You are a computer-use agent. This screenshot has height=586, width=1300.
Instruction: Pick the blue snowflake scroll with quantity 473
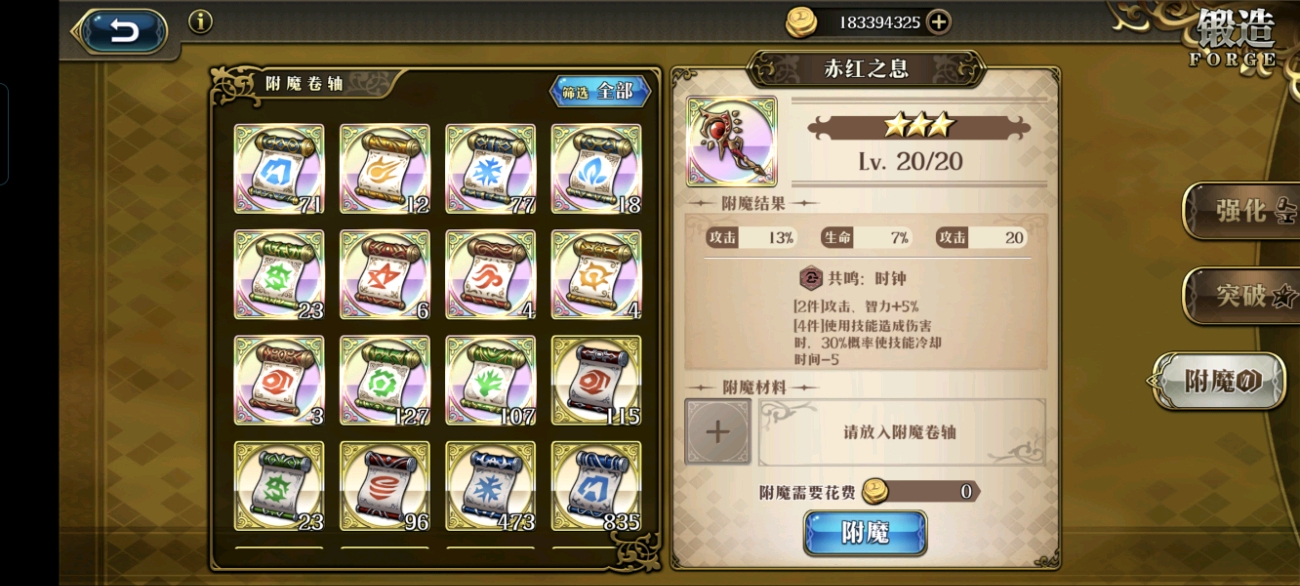tap(491, 486)
